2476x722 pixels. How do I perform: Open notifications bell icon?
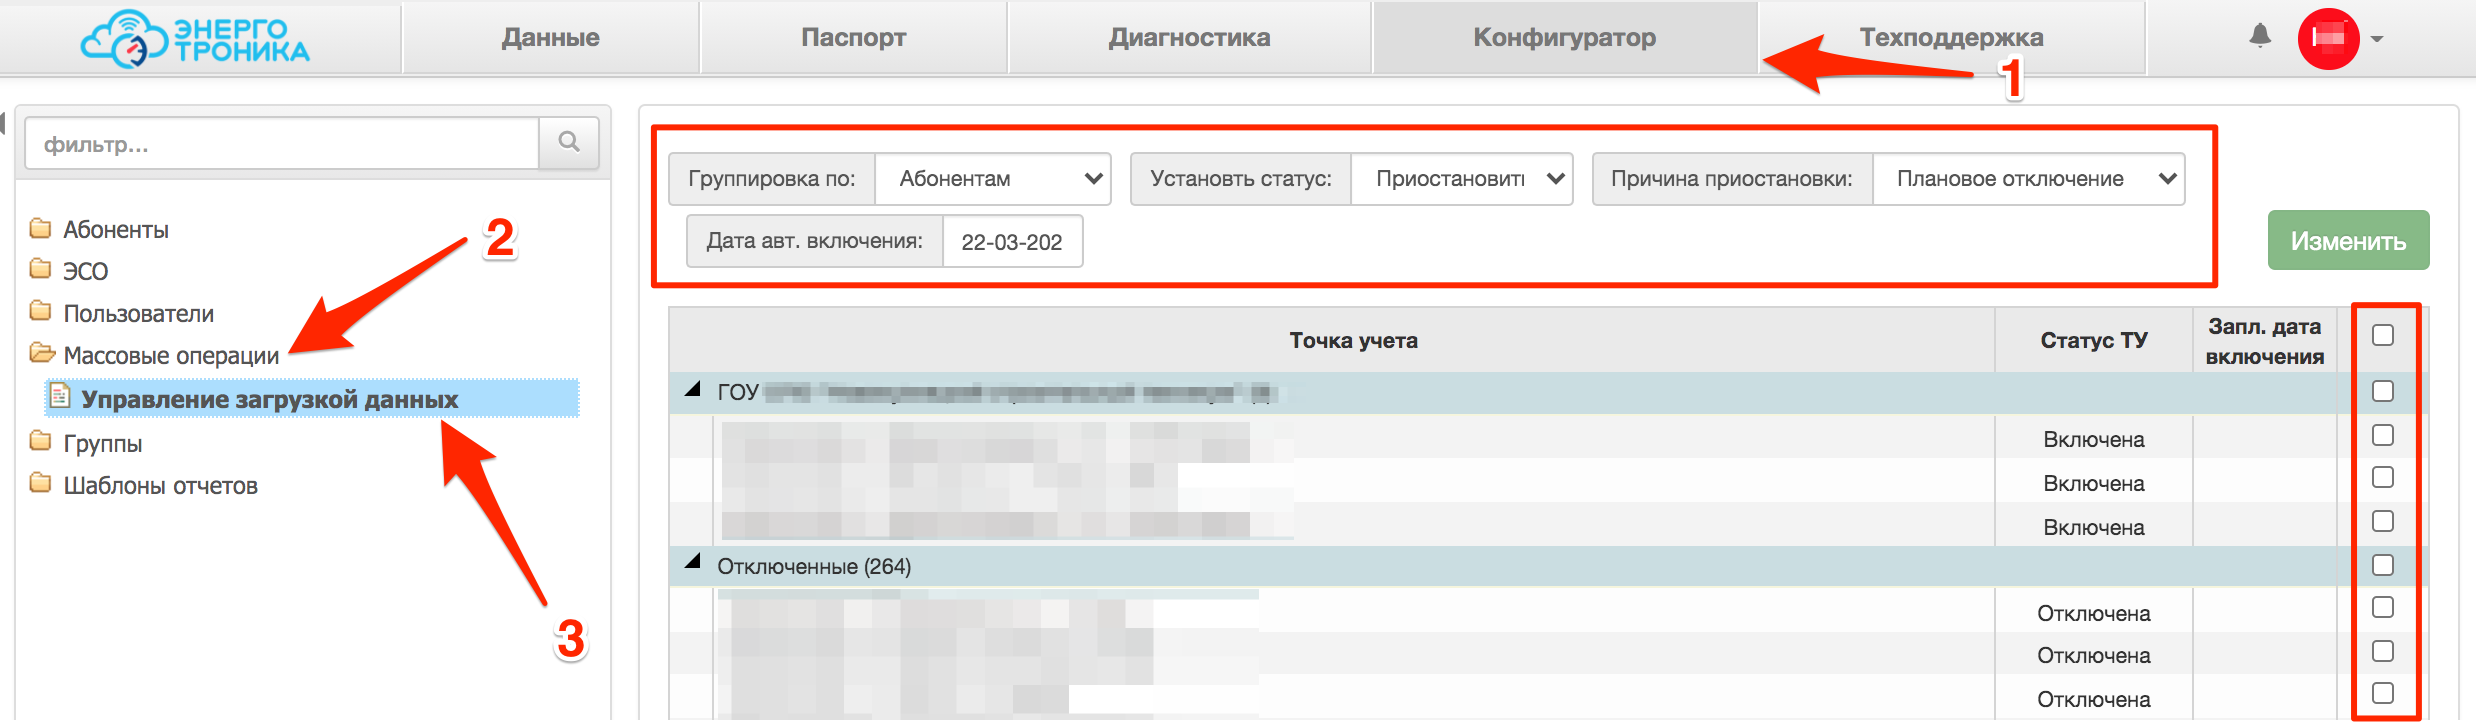tap(2260, 36)
